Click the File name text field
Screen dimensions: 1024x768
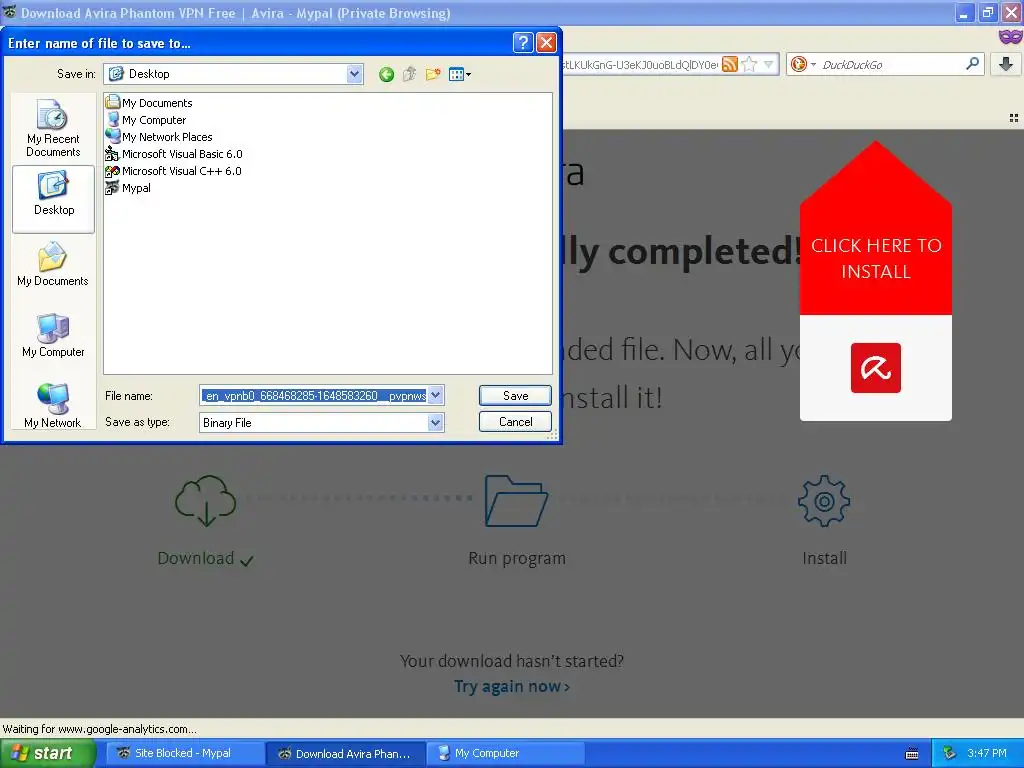pos(314,396)
